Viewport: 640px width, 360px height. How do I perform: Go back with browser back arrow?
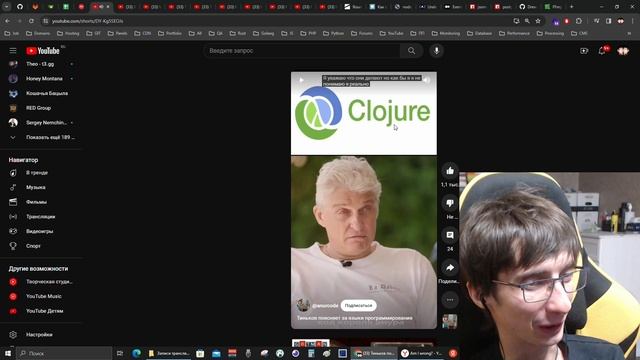8,21
